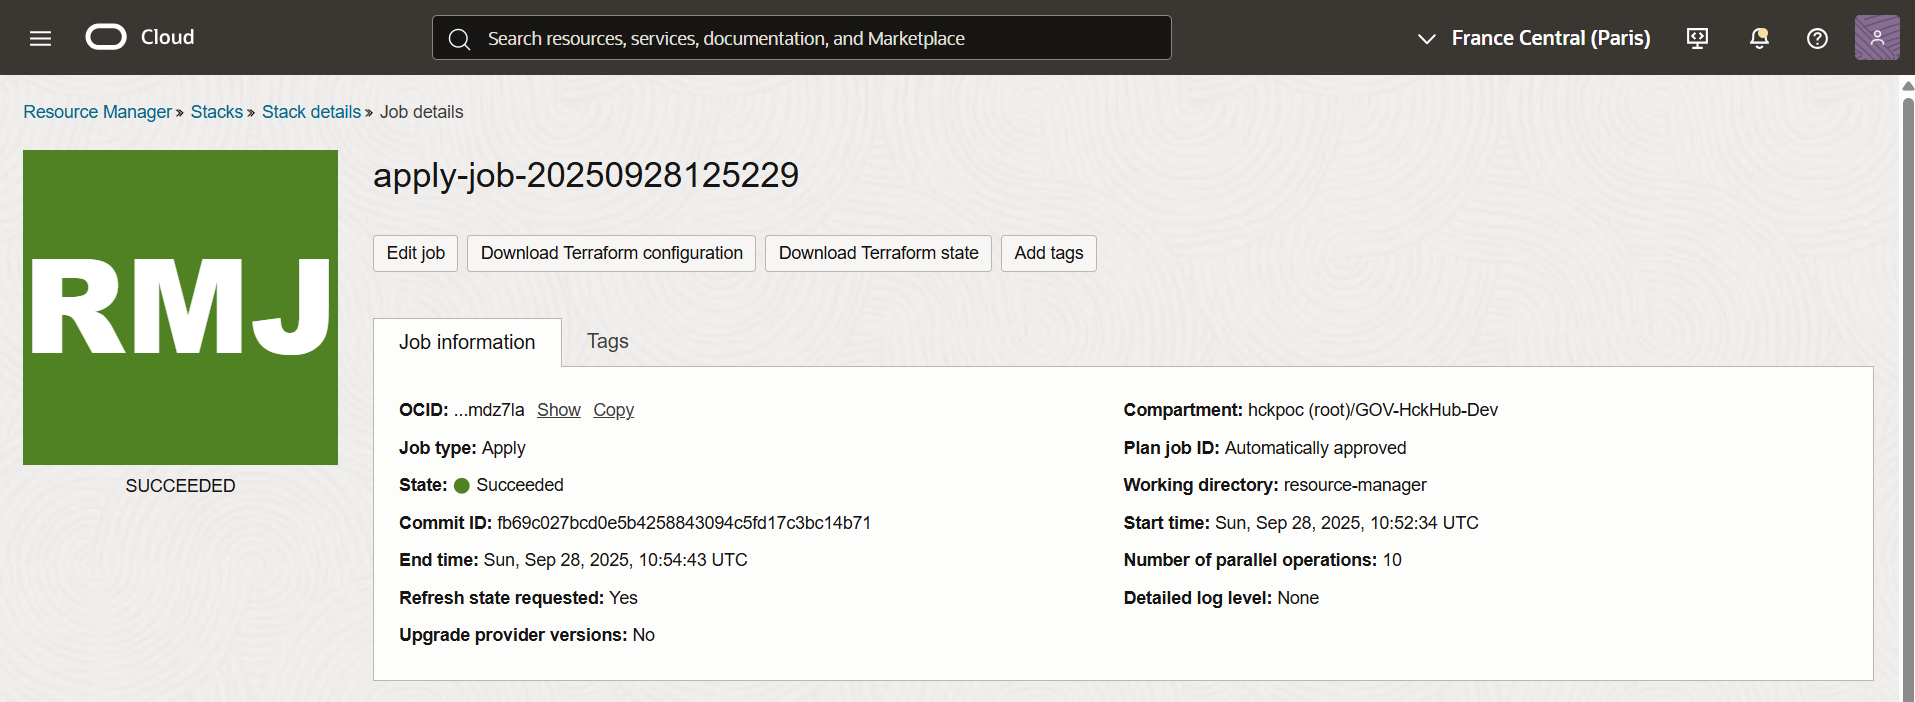The image size is (1915, 702).
Task: Open the hamburger navigation menu
Action: [40, 38]
